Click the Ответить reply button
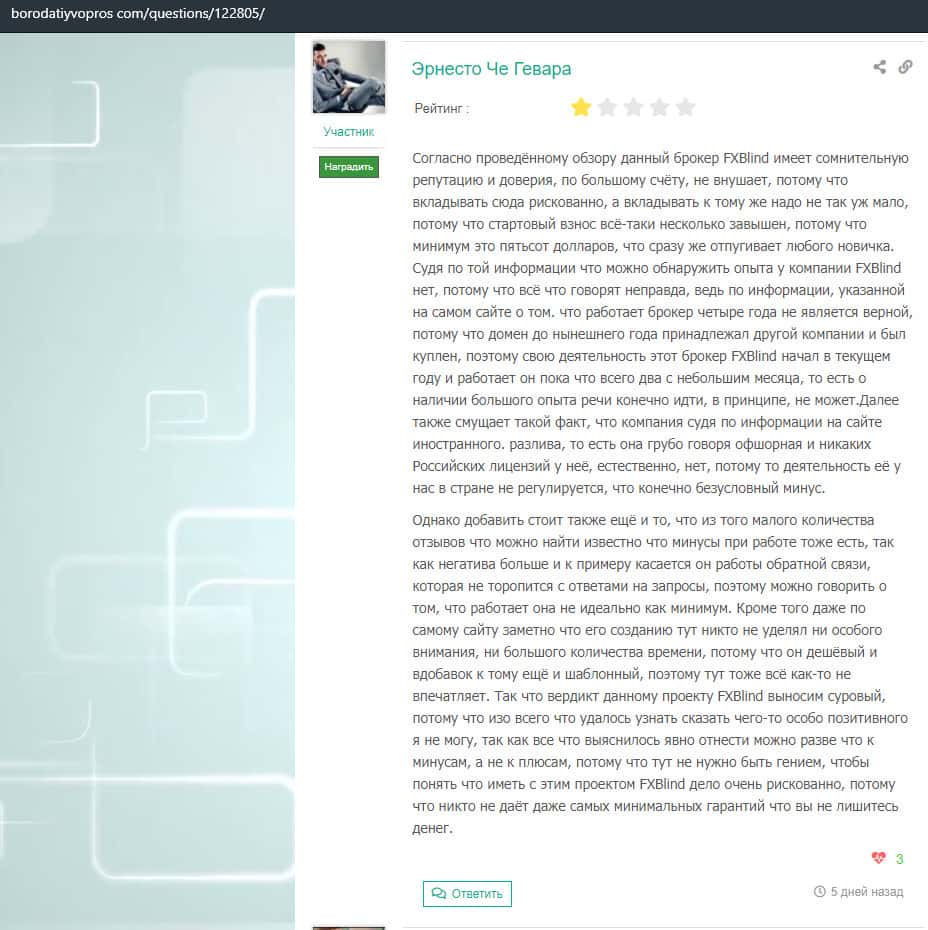928x930 pixels. click(x=467, y=894)
